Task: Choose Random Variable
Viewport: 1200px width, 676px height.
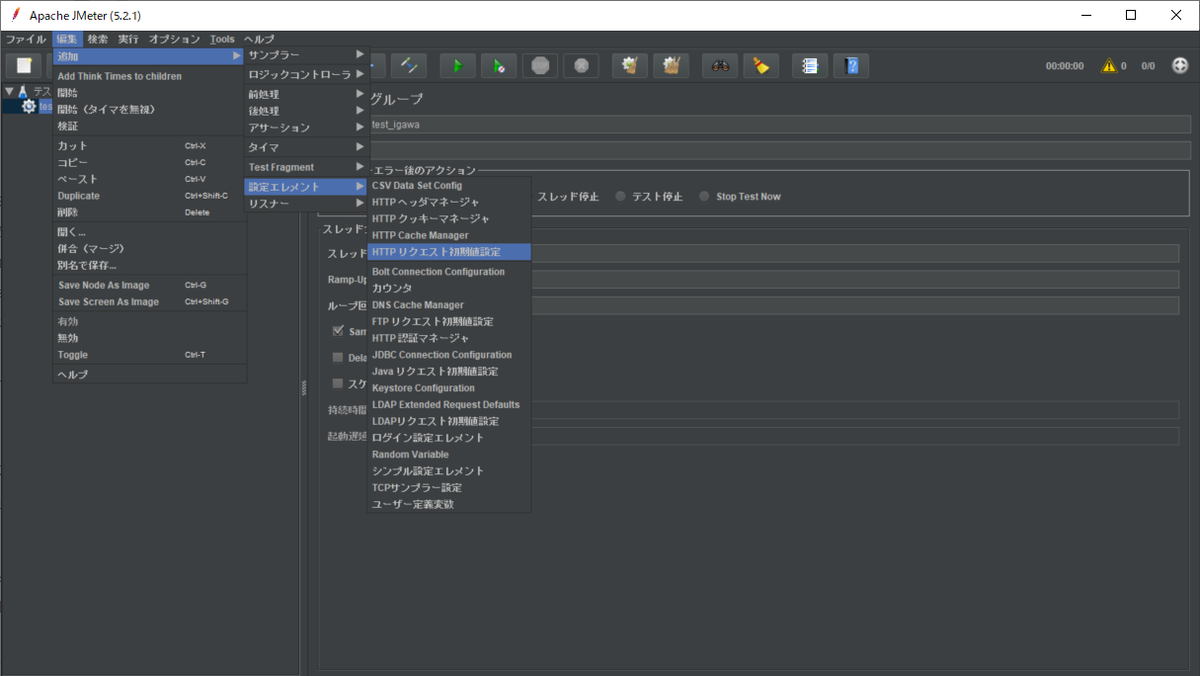Action: 449,454
